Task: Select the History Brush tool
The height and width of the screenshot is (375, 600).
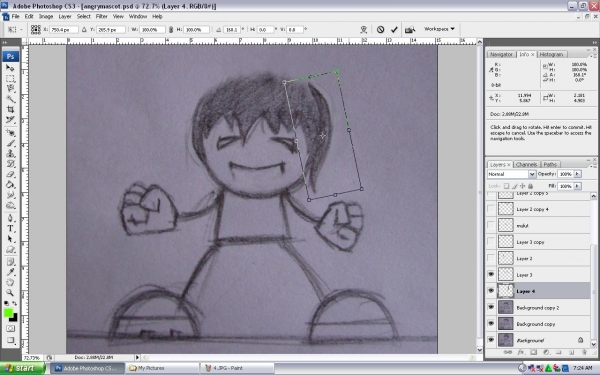Action: click(10, 164)
